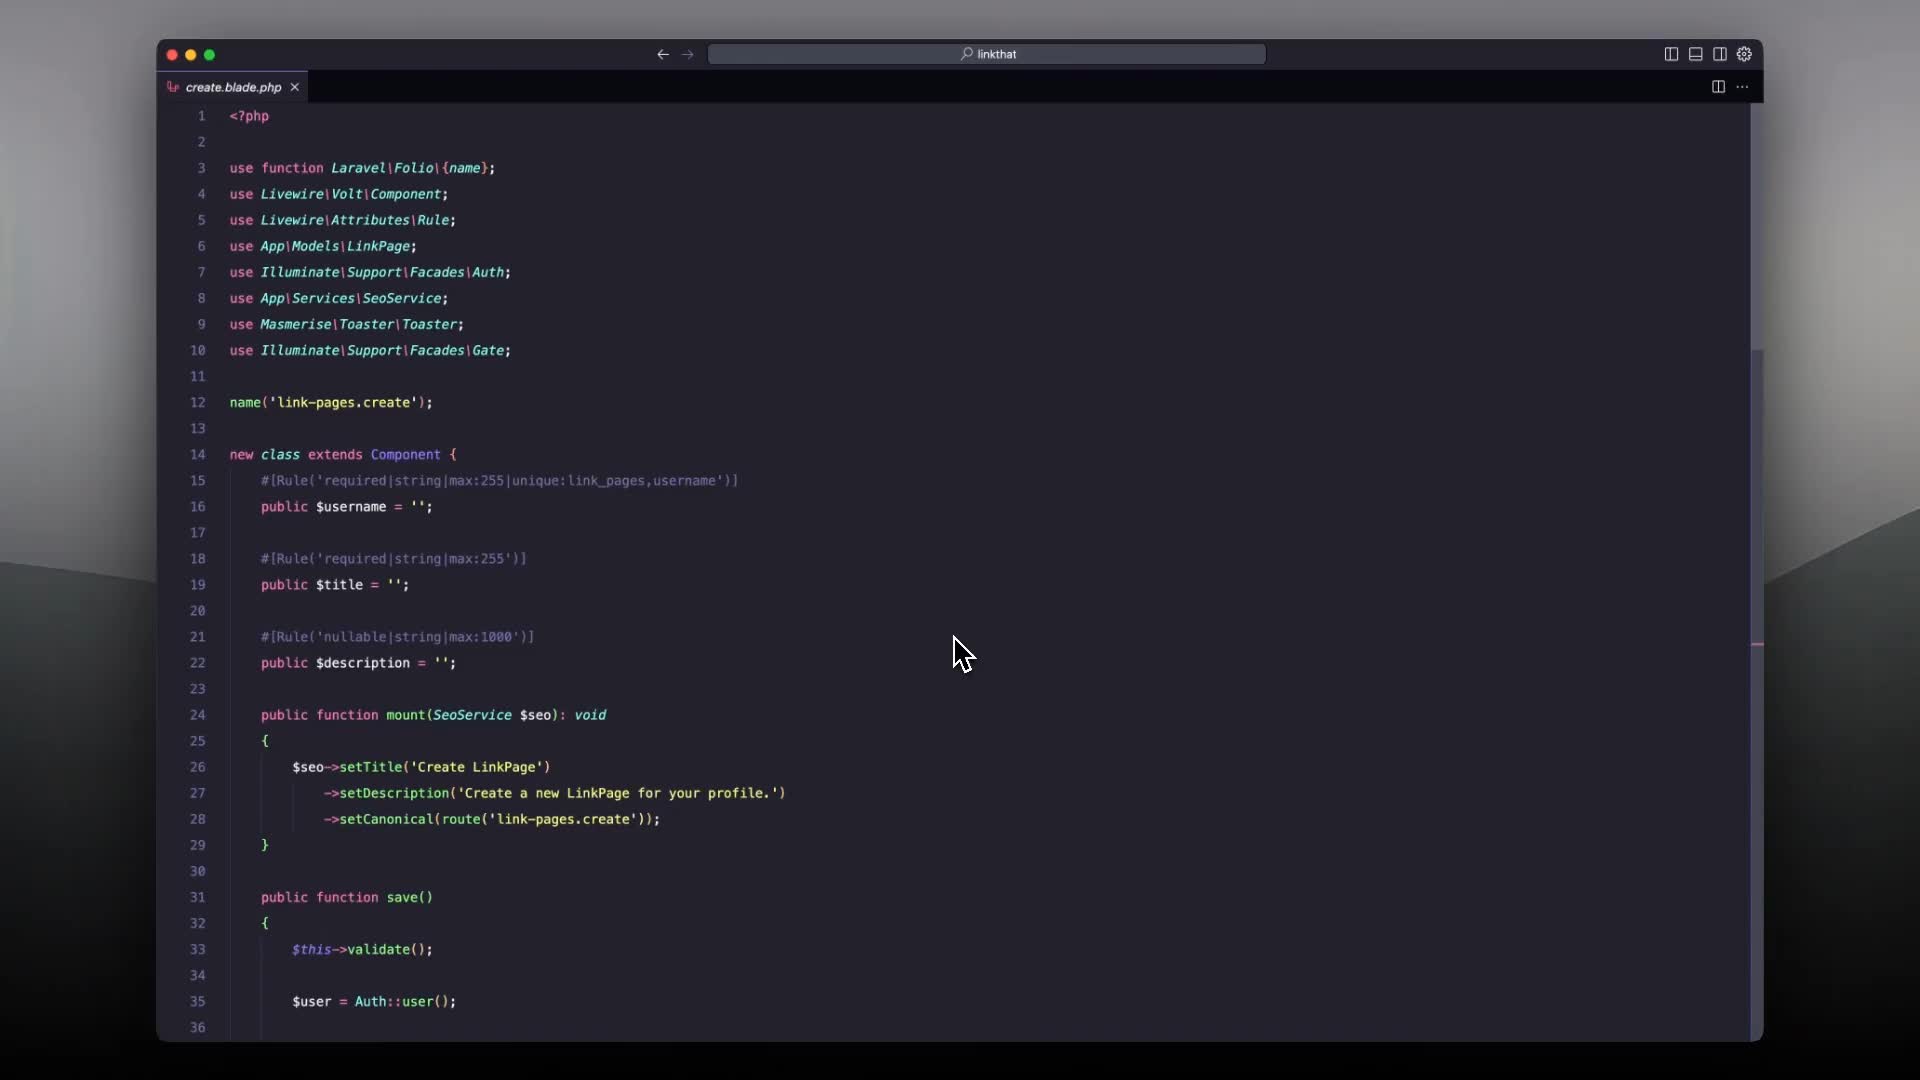Click 'Component' after the extends keyword
Image resolution: width=1920 pixels, height=1080 pixels.
[405, 454]
